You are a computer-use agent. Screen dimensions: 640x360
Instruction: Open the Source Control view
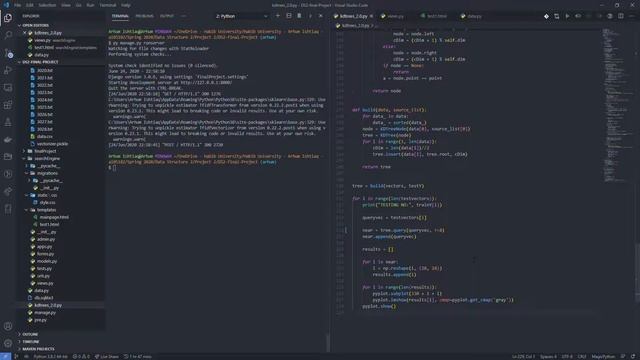point(8,53)
